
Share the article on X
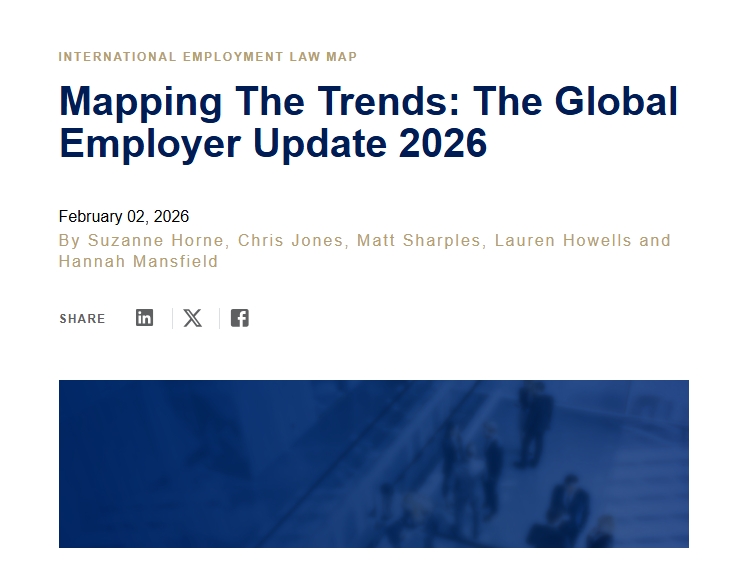point(193,318)
